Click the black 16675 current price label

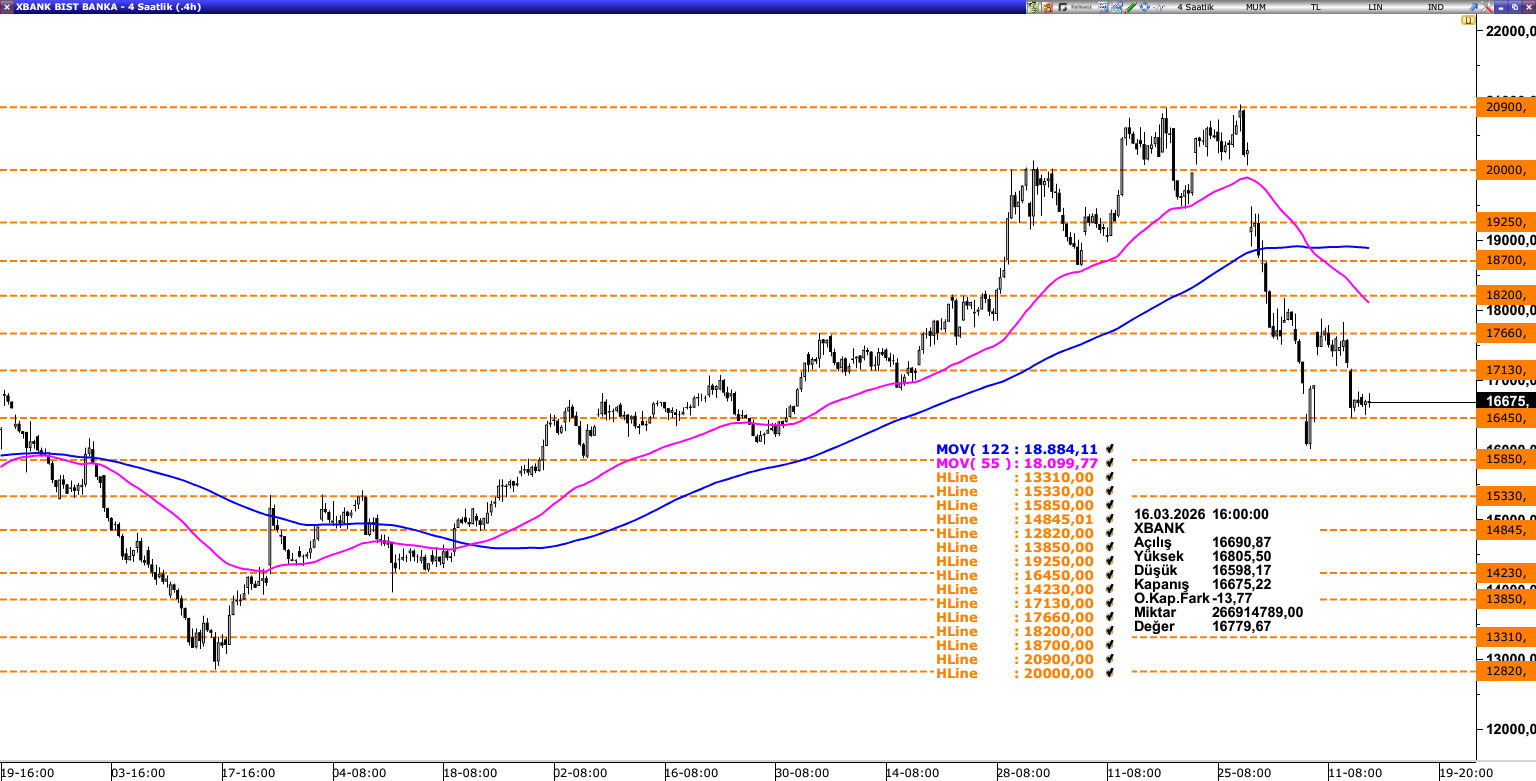pyautogui.click(x=1504, y=401)
